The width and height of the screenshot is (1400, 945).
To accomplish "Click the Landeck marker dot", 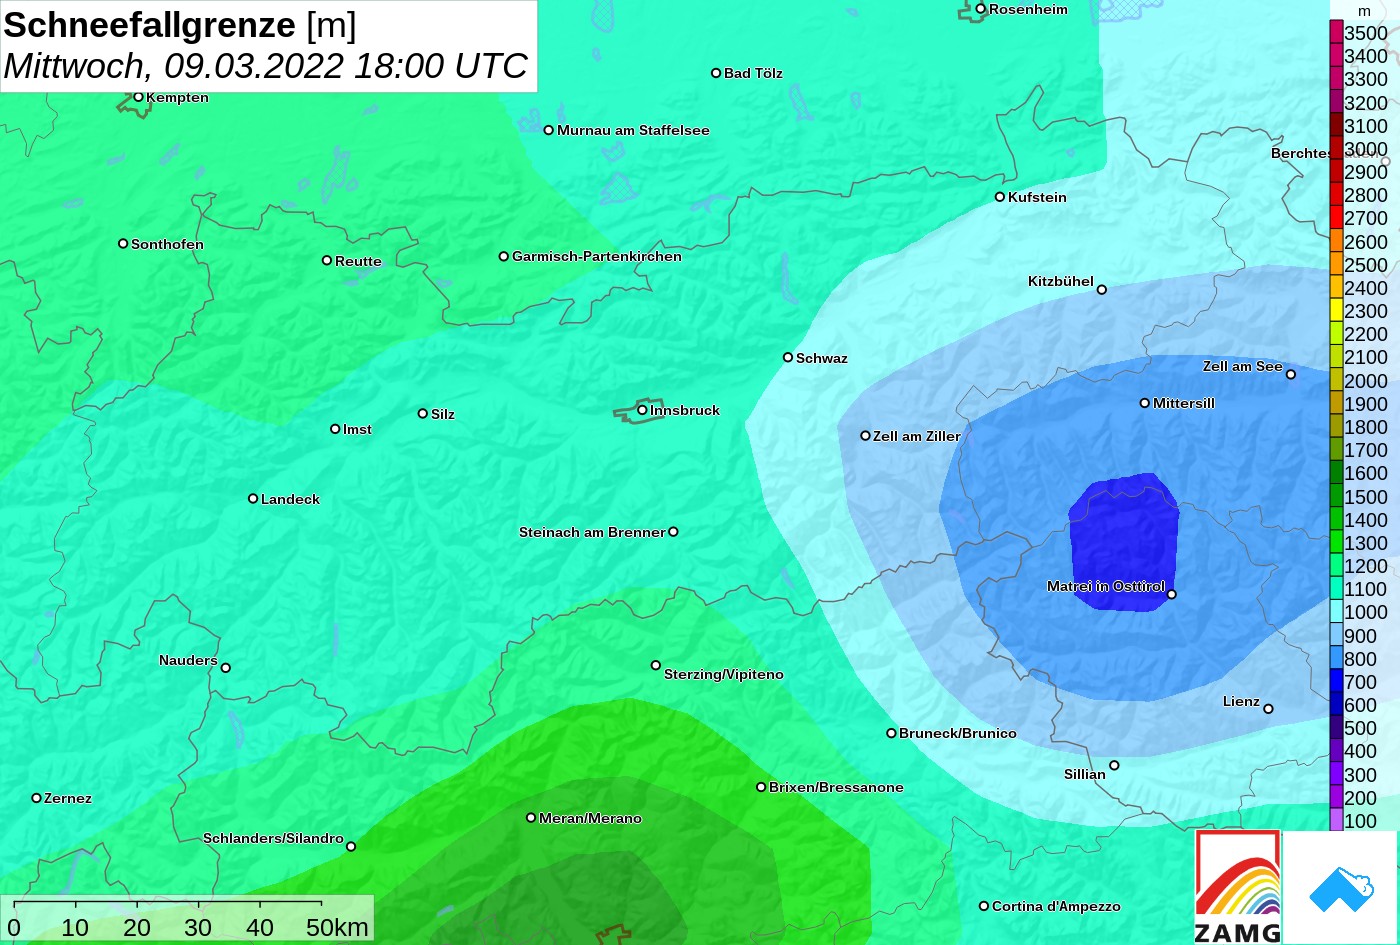I will click(253, 499).
